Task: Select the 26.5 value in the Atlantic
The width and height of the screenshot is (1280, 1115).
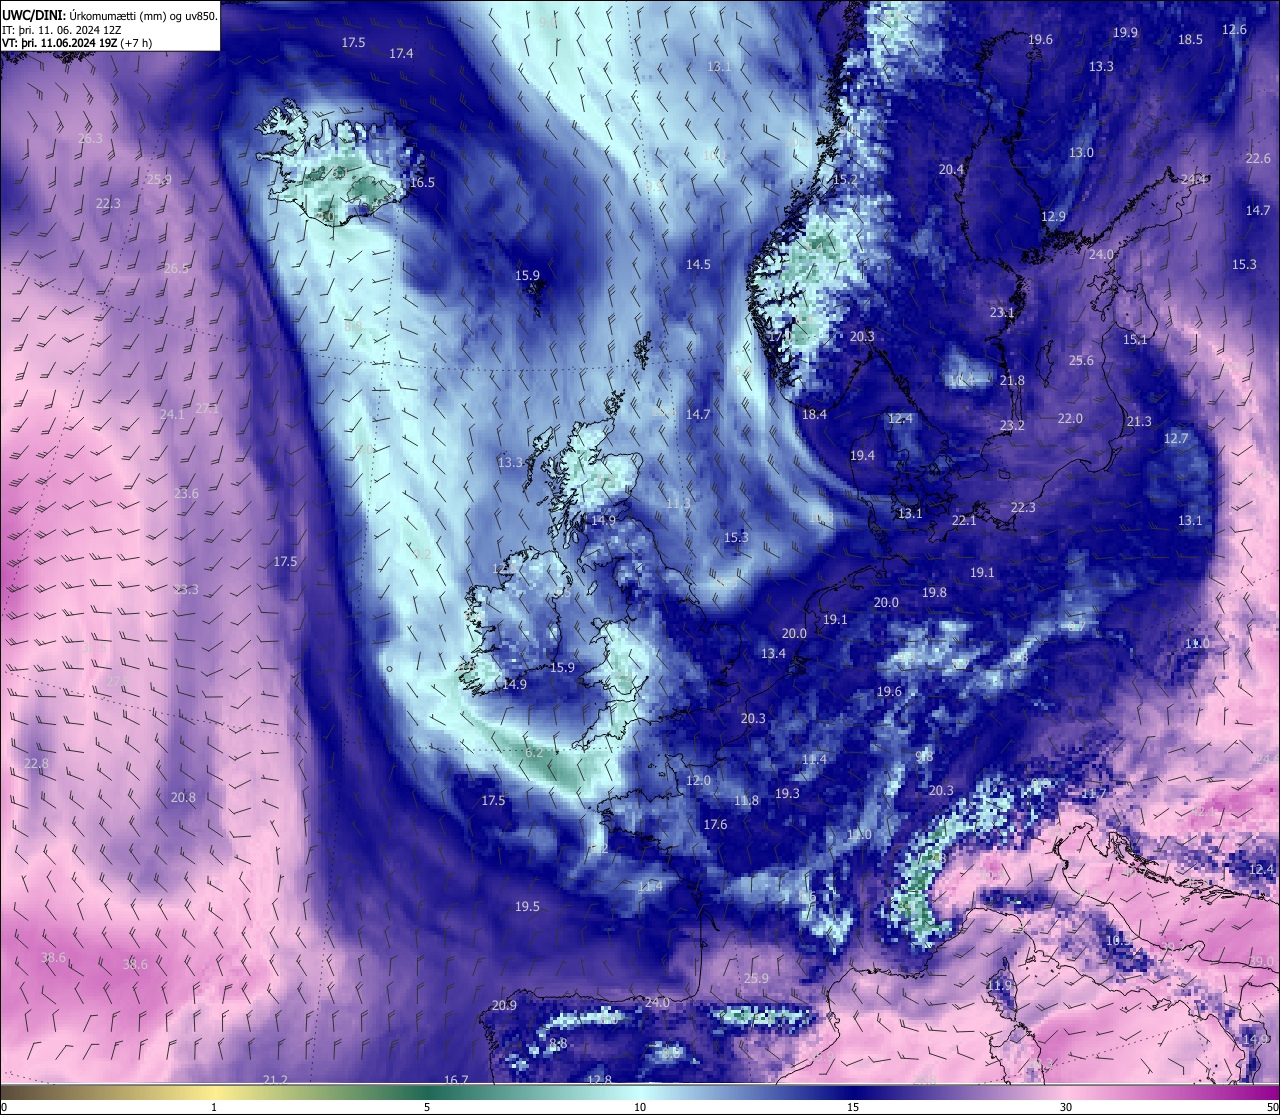Action: 176,269
